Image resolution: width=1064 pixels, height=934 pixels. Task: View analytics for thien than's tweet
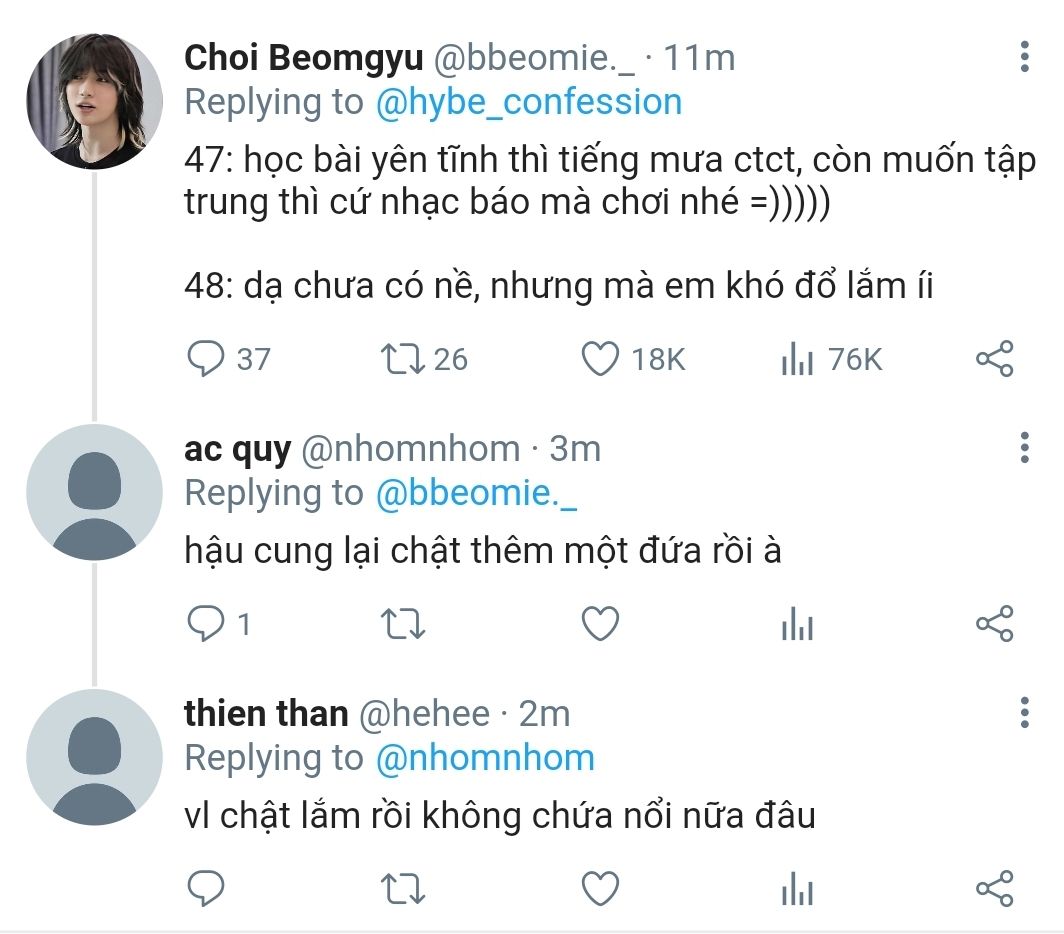click(x=797, y=887)
